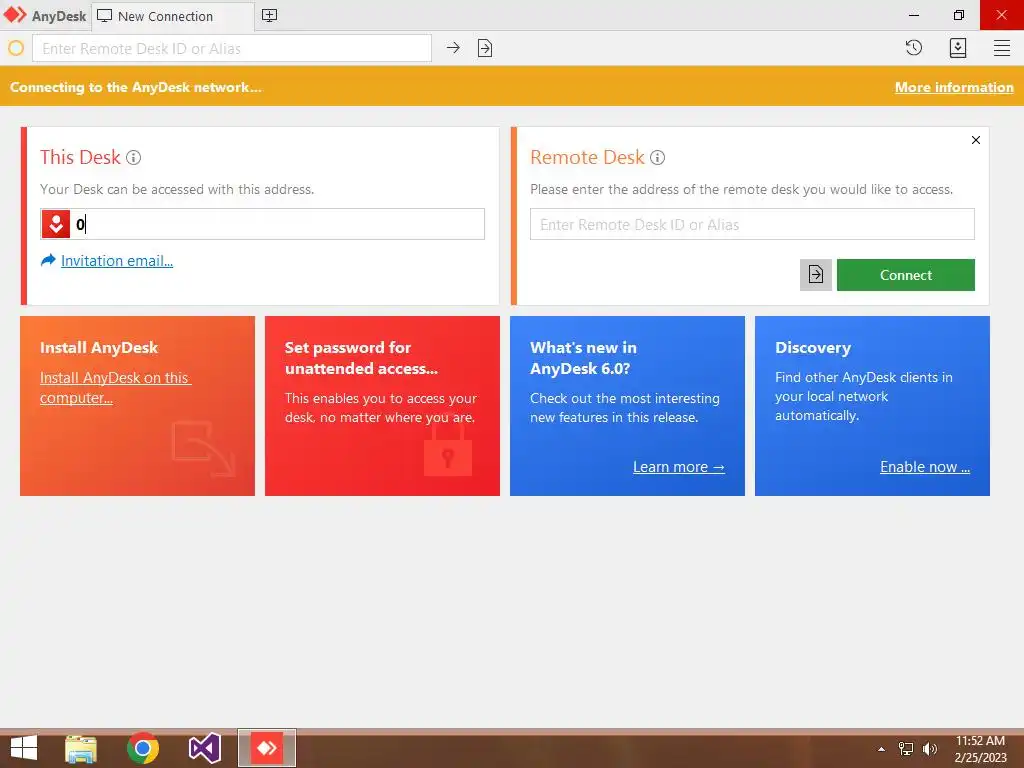Open Visual Studio from the taskbar
Viewport: 1024px width, 768px height.
coord(204,748)
